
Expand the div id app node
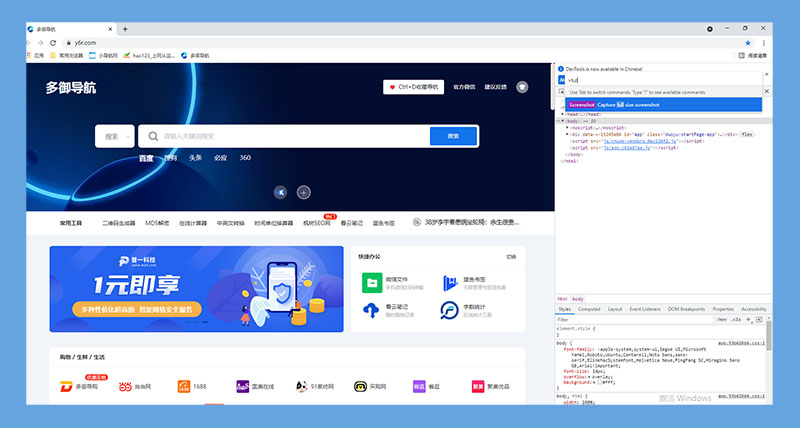click(x=567, y=134)
